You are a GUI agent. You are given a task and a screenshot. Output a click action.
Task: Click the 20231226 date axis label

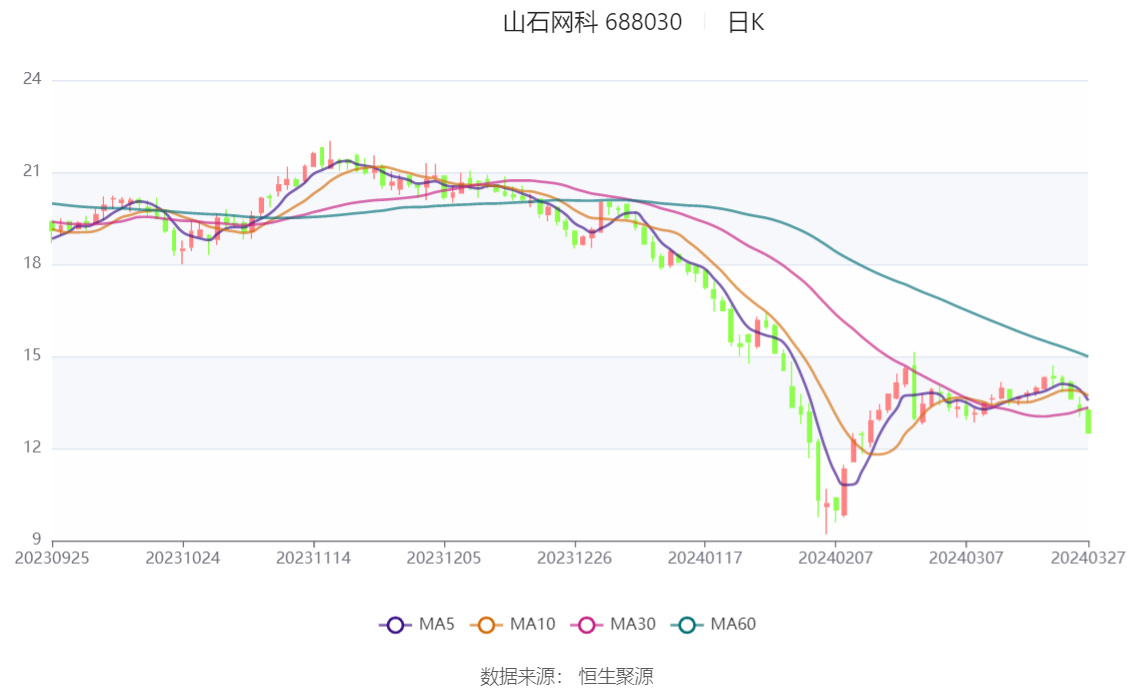[574, 558]
